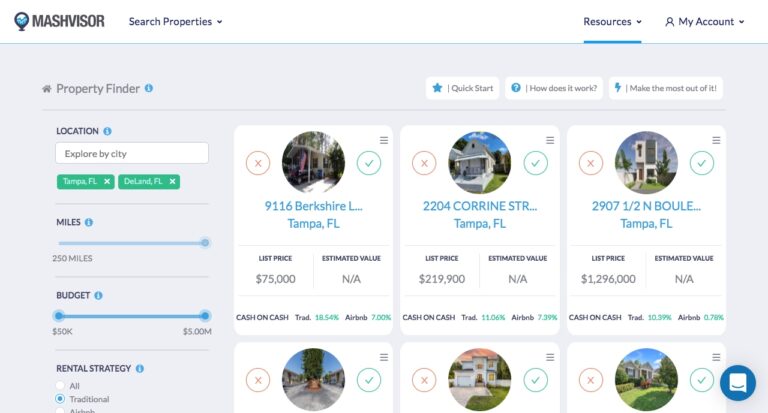The height and width of the screenshot is (413, 768).
Task: Select the Traditional rental strategy radio
Action: 61,399
